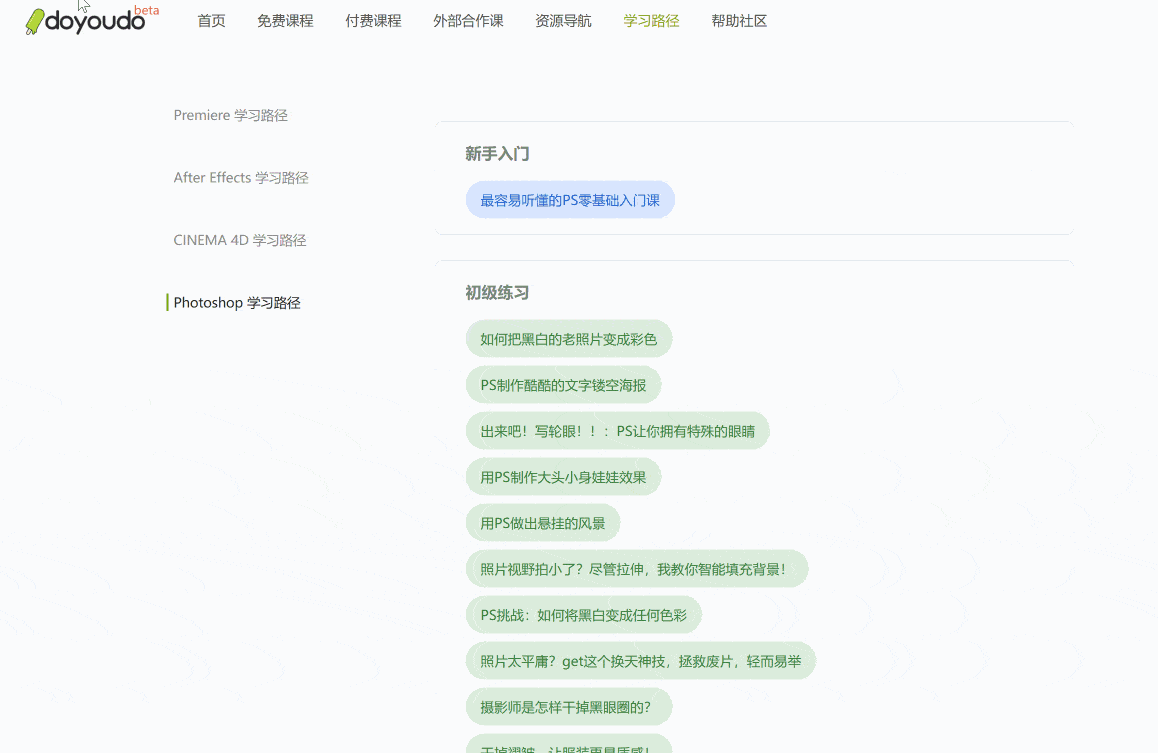This screenshot has height=753, width=1158.
Task: Open the colorizing black-and-white photos course
Action: tap(568, 338)
